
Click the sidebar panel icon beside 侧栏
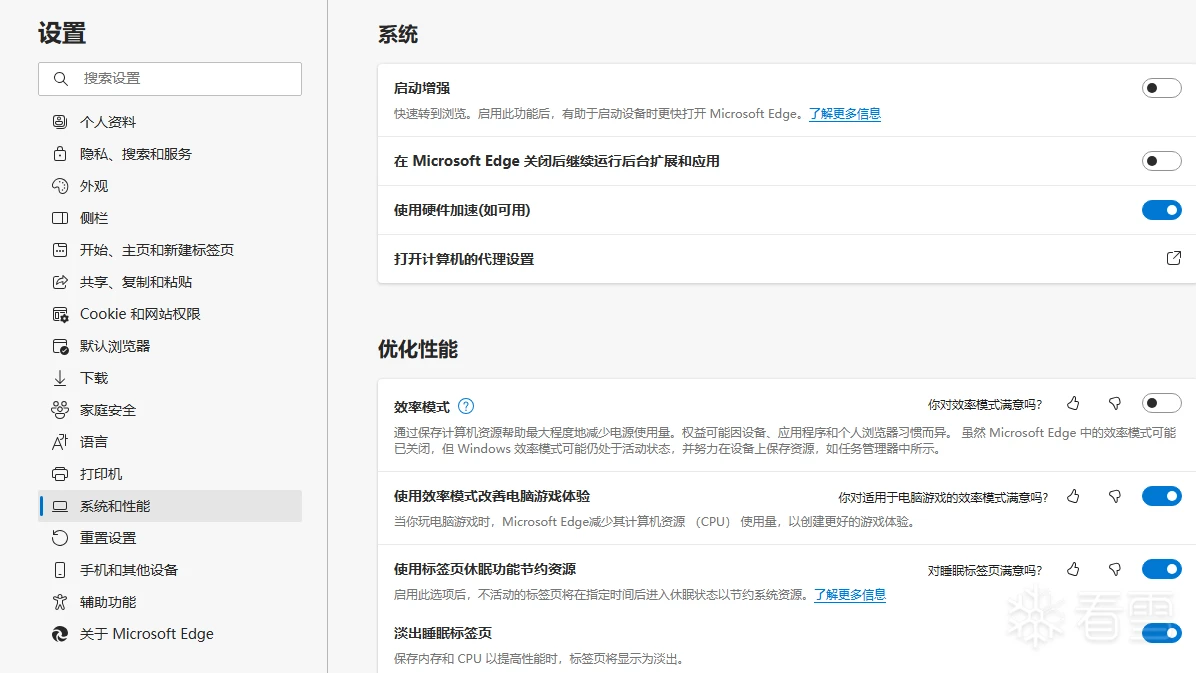[59, 218]
